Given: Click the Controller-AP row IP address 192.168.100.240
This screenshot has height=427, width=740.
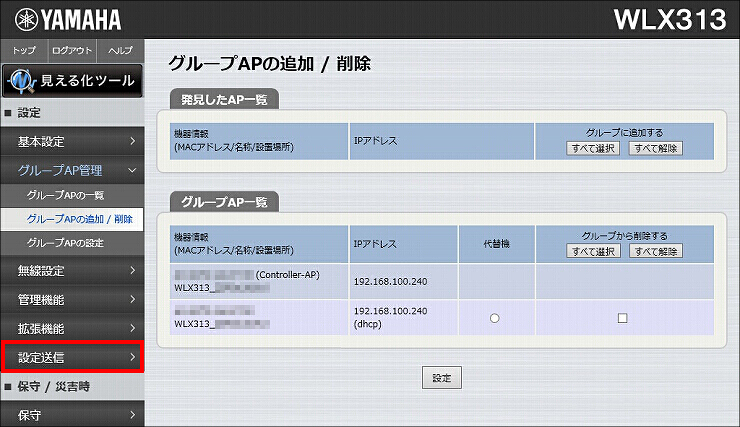Looking at the screenshot, I should (390, 282).
